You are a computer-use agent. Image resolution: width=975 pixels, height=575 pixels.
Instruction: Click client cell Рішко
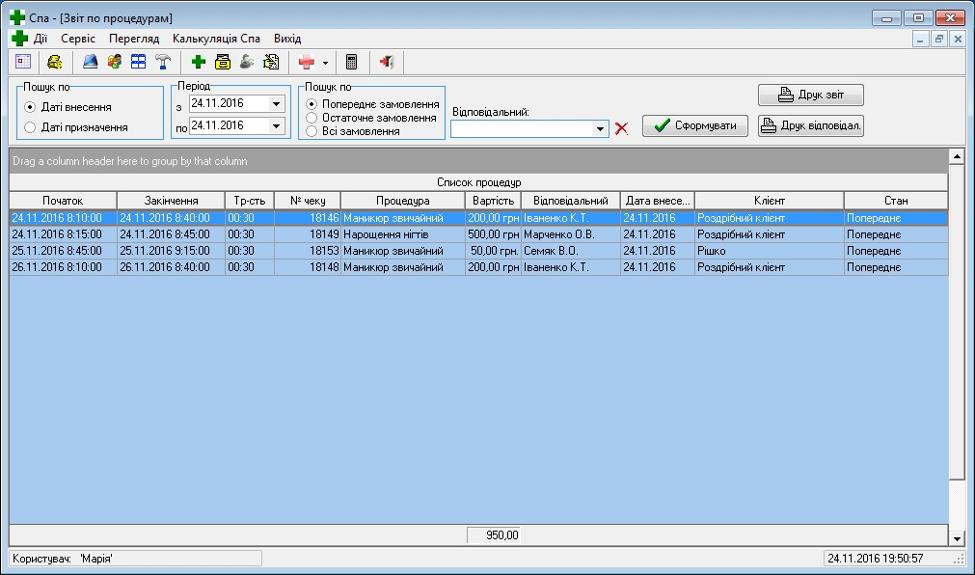click(769, 251)
